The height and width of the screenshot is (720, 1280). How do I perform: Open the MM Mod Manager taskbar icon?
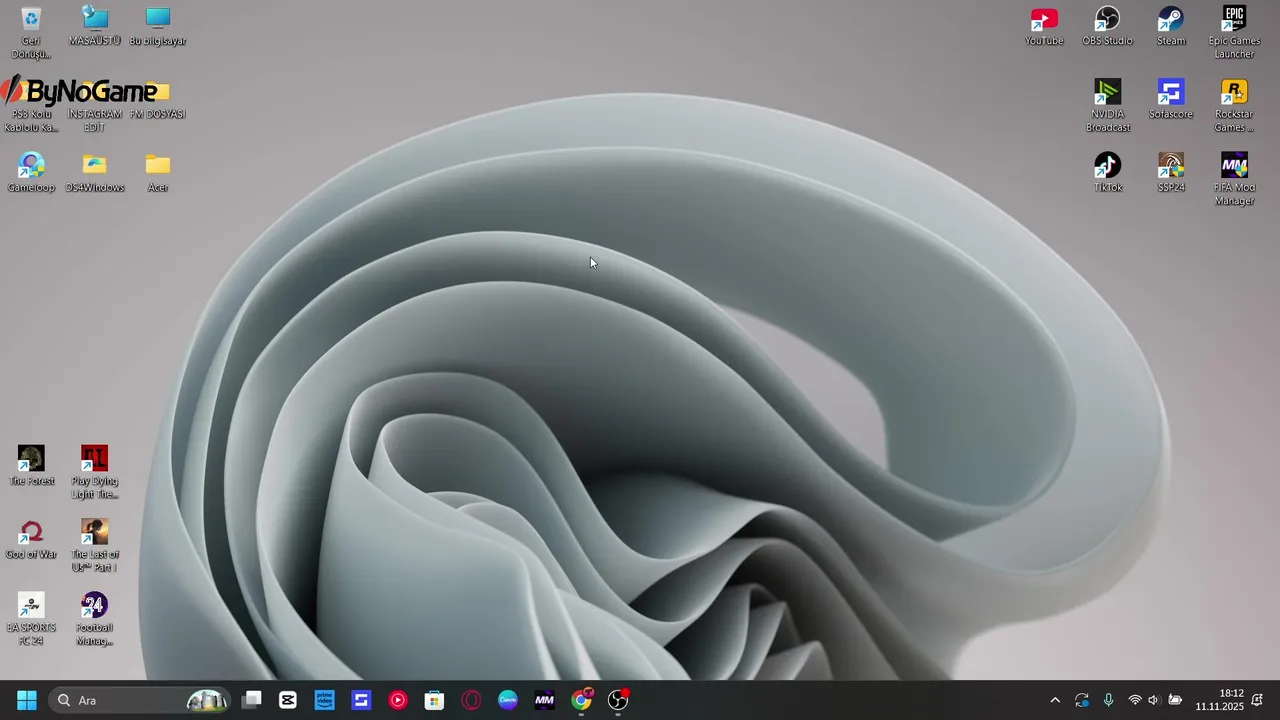pyautogui.click(x=544, y=700)
